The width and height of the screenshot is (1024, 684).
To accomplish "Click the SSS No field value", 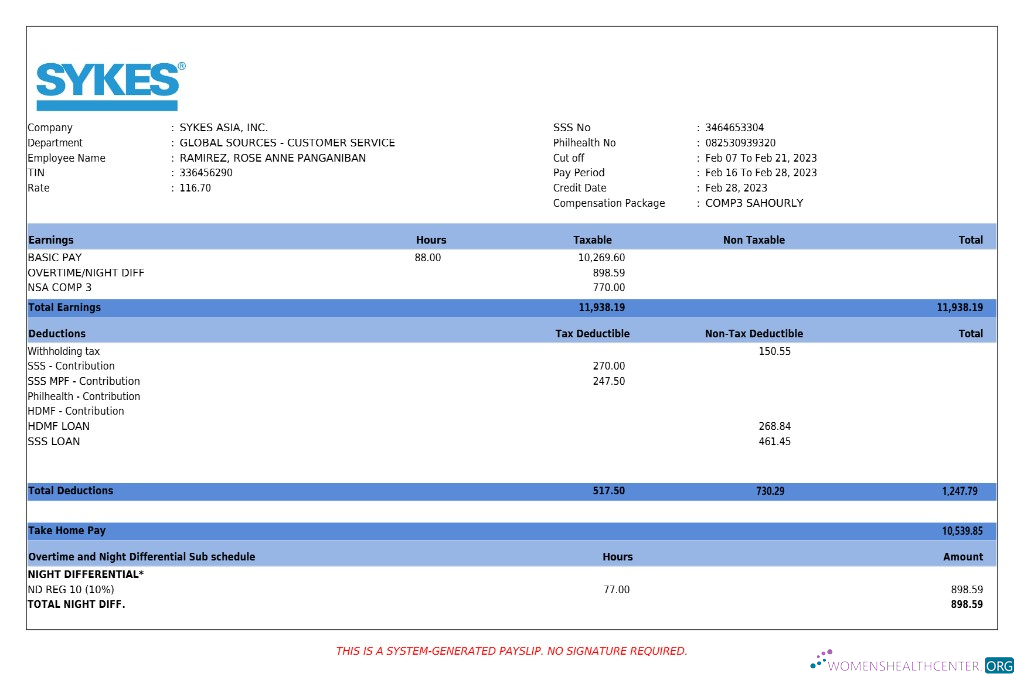I will [x=736, y=127].
